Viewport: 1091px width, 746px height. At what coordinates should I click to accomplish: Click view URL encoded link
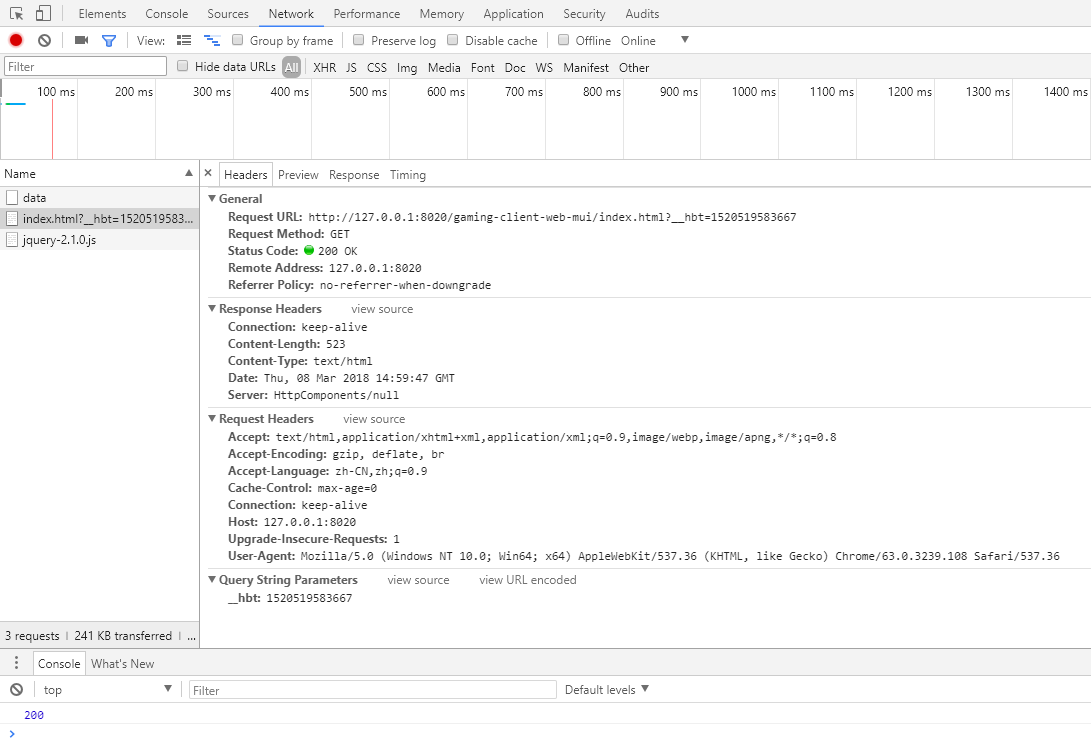(527, 579)
